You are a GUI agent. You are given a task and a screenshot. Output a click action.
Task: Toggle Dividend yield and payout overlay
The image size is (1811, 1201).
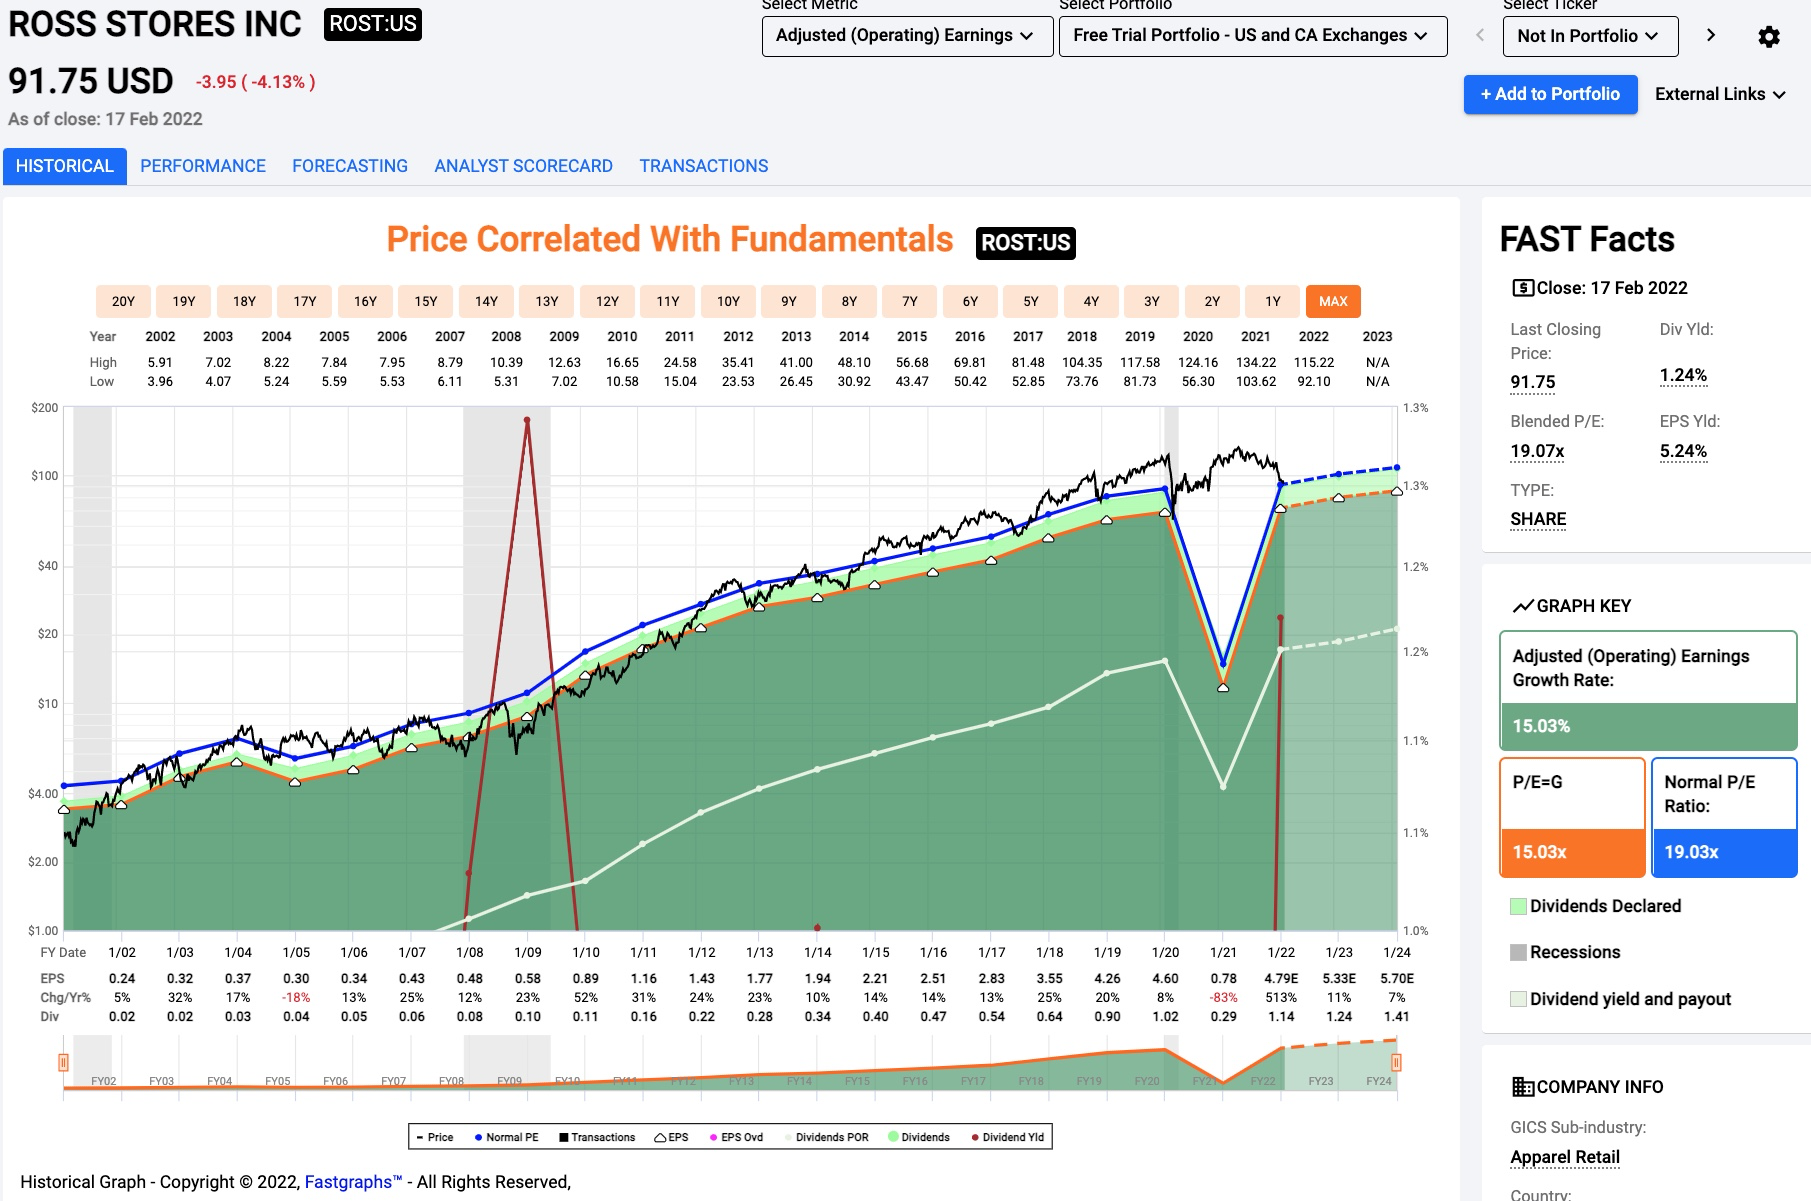(1518, 999)
